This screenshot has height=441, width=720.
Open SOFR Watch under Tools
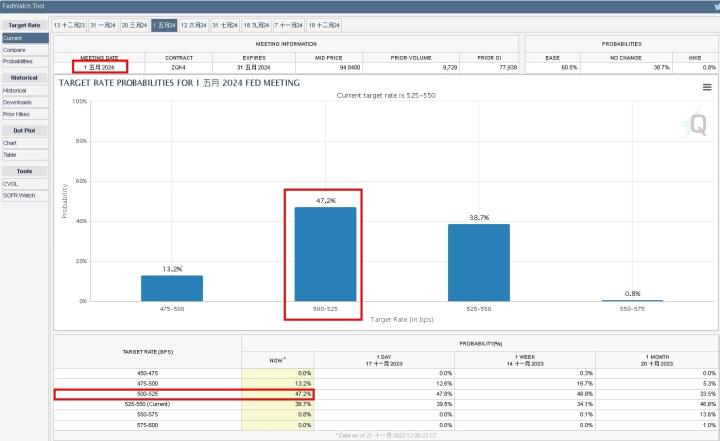coord(25,195)
